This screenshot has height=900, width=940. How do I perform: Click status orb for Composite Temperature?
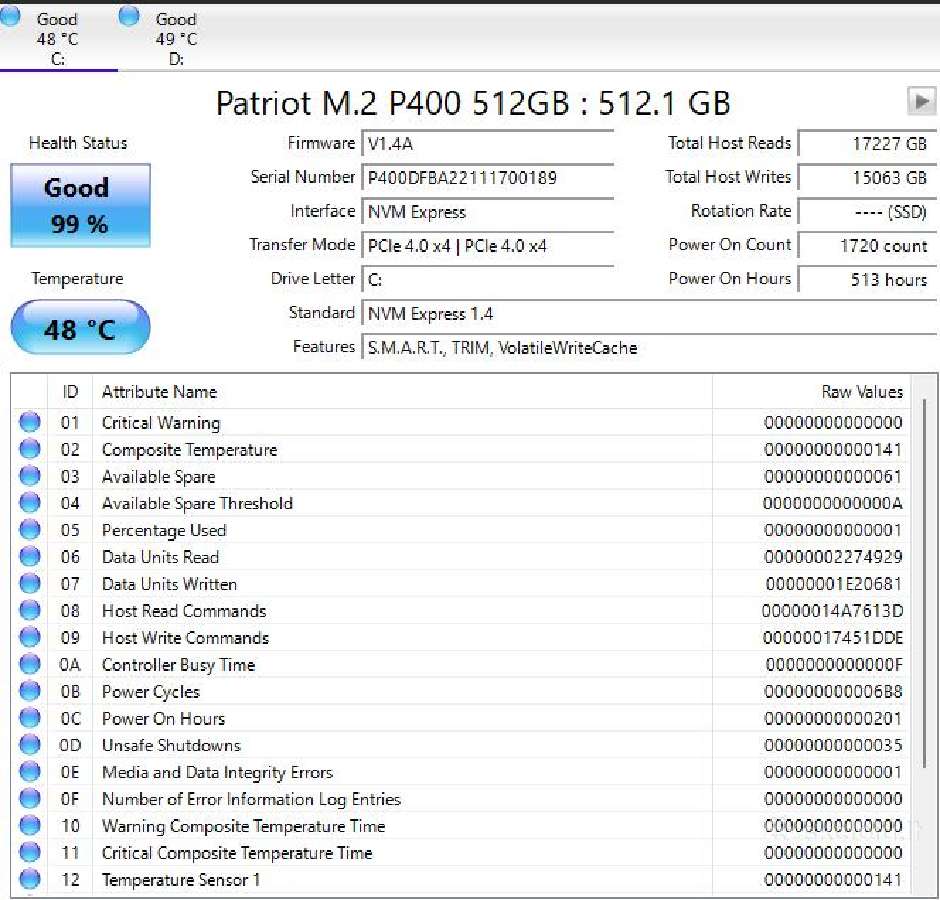tap(29, 449)
